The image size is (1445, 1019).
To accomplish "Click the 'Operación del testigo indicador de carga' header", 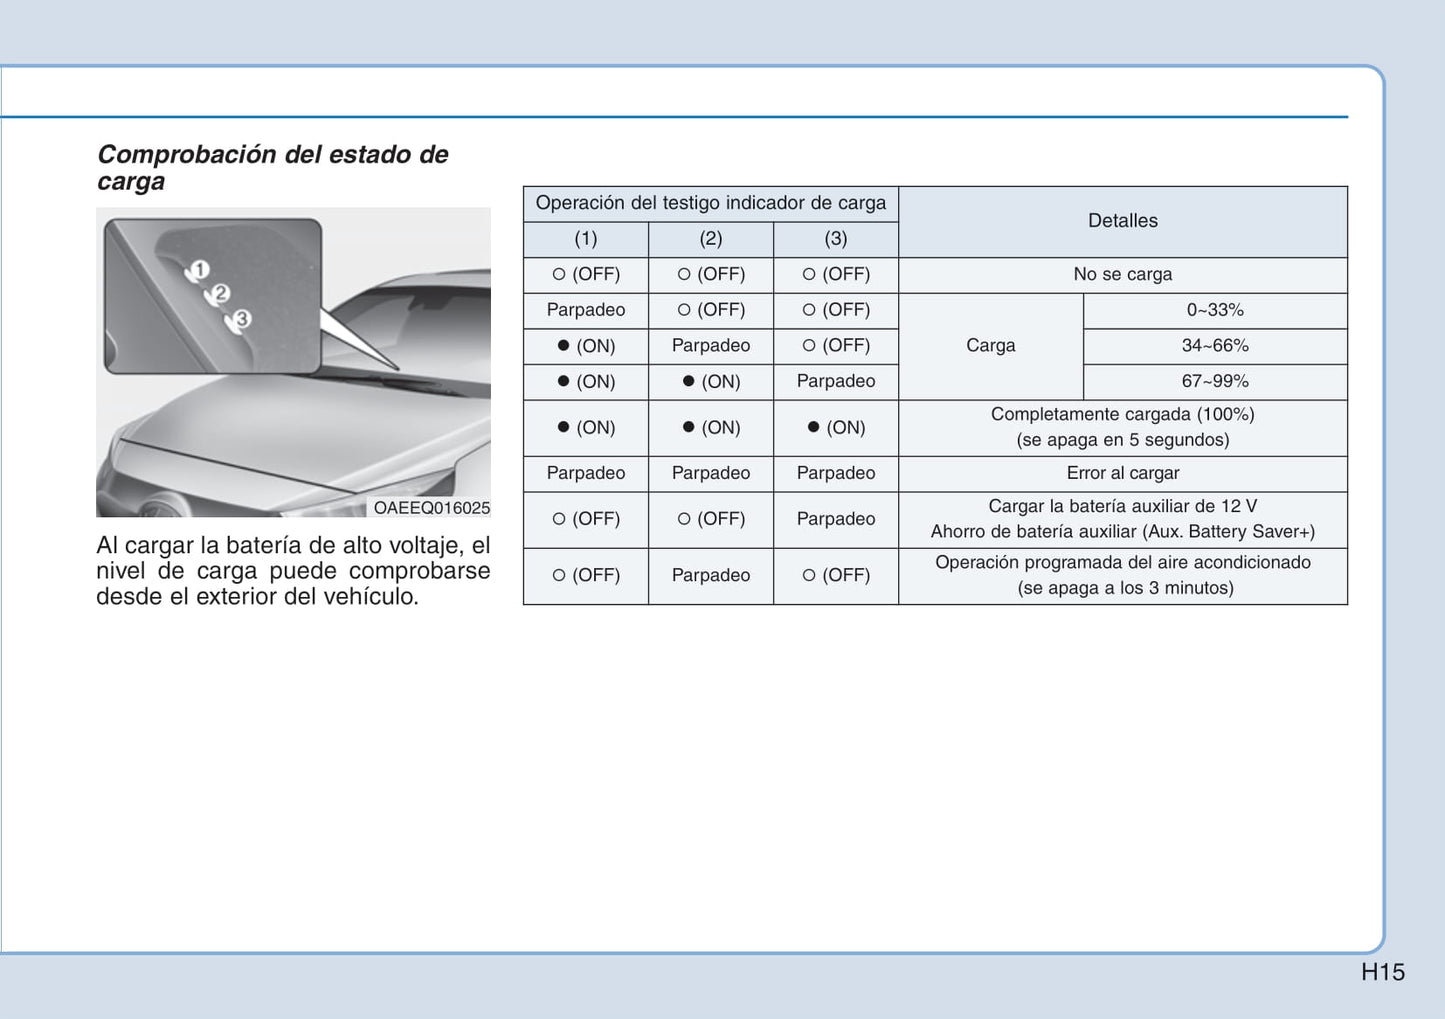I will click(710, 203).
